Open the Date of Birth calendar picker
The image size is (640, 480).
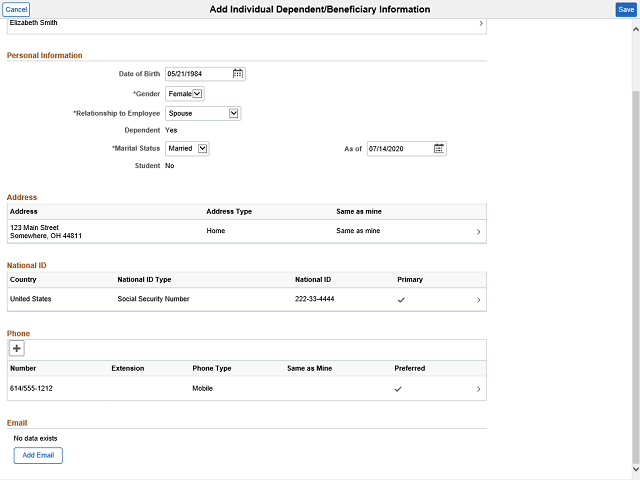coord(238,74)
